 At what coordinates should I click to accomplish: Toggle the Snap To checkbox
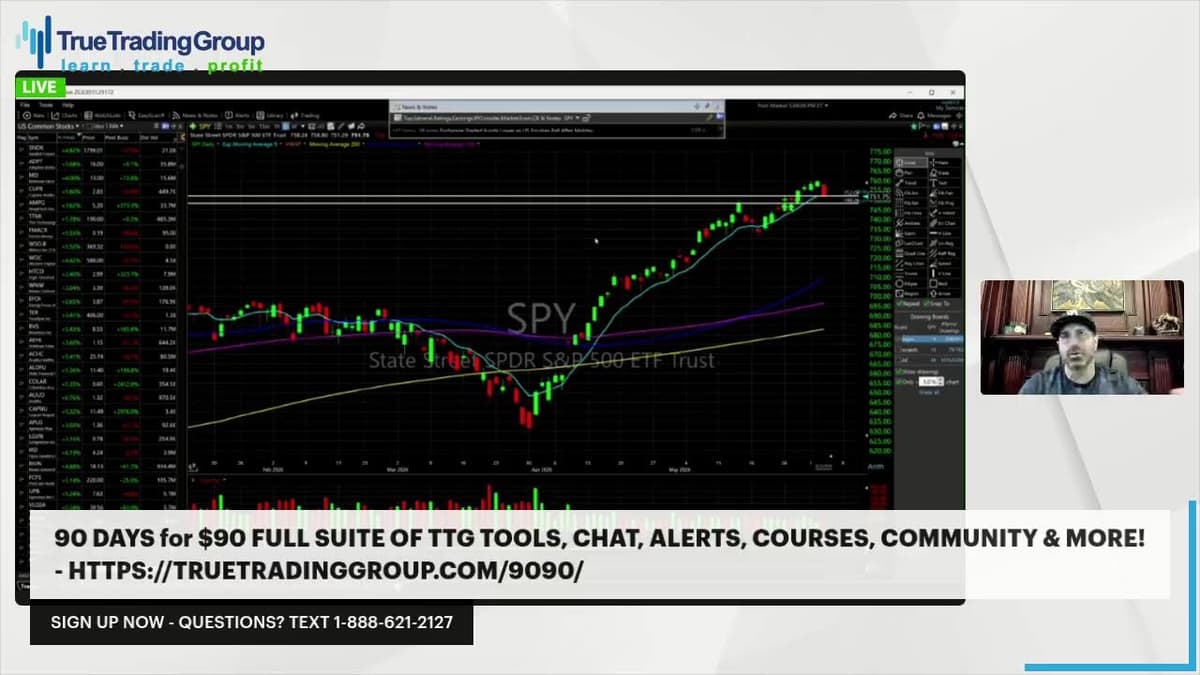[x=929, y=304]
